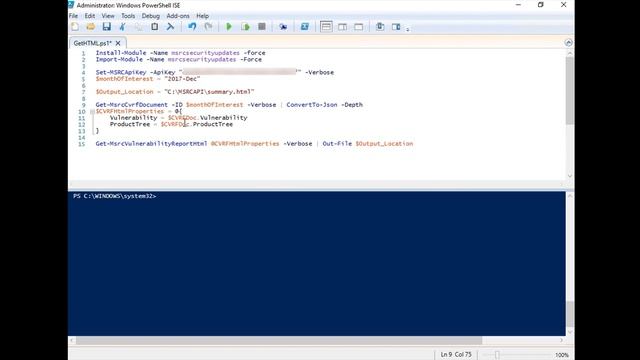The width and height of the screenshot is (640, 360).
Task: Click Get-MsrcVulnerabilityReportHtml on line 15
Action: 151,144
